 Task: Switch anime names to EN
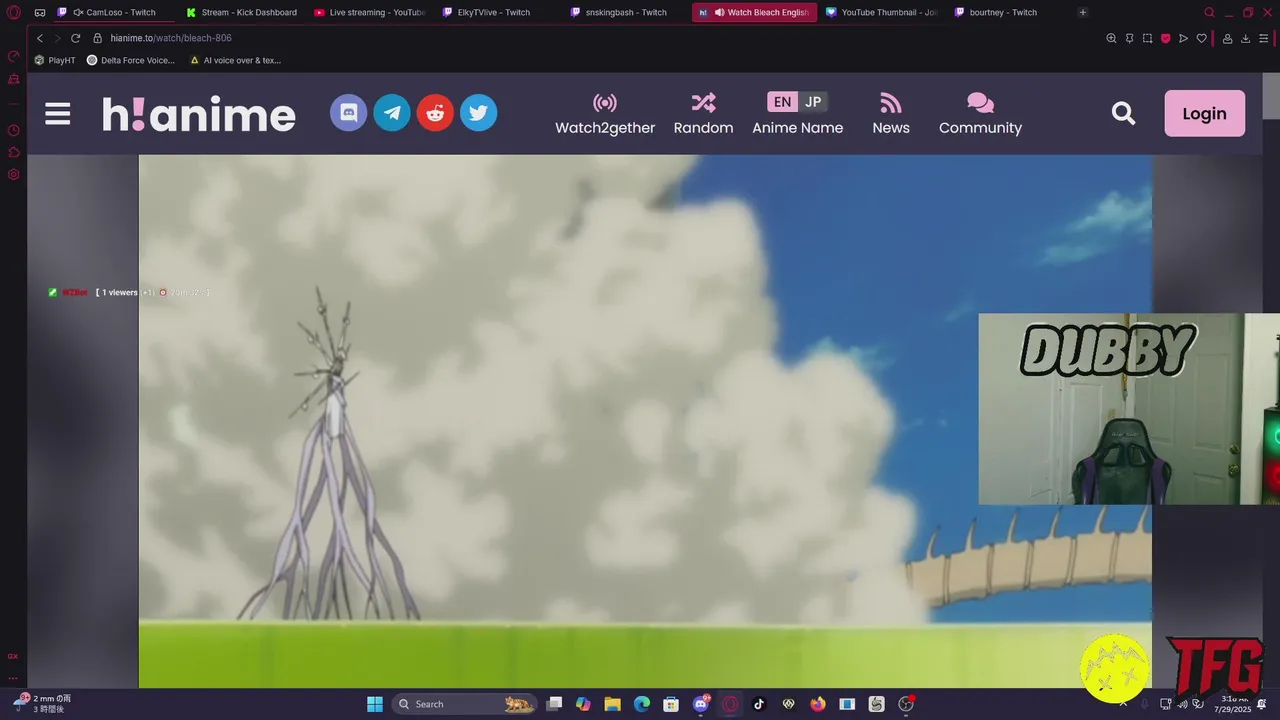coord(782,102)
